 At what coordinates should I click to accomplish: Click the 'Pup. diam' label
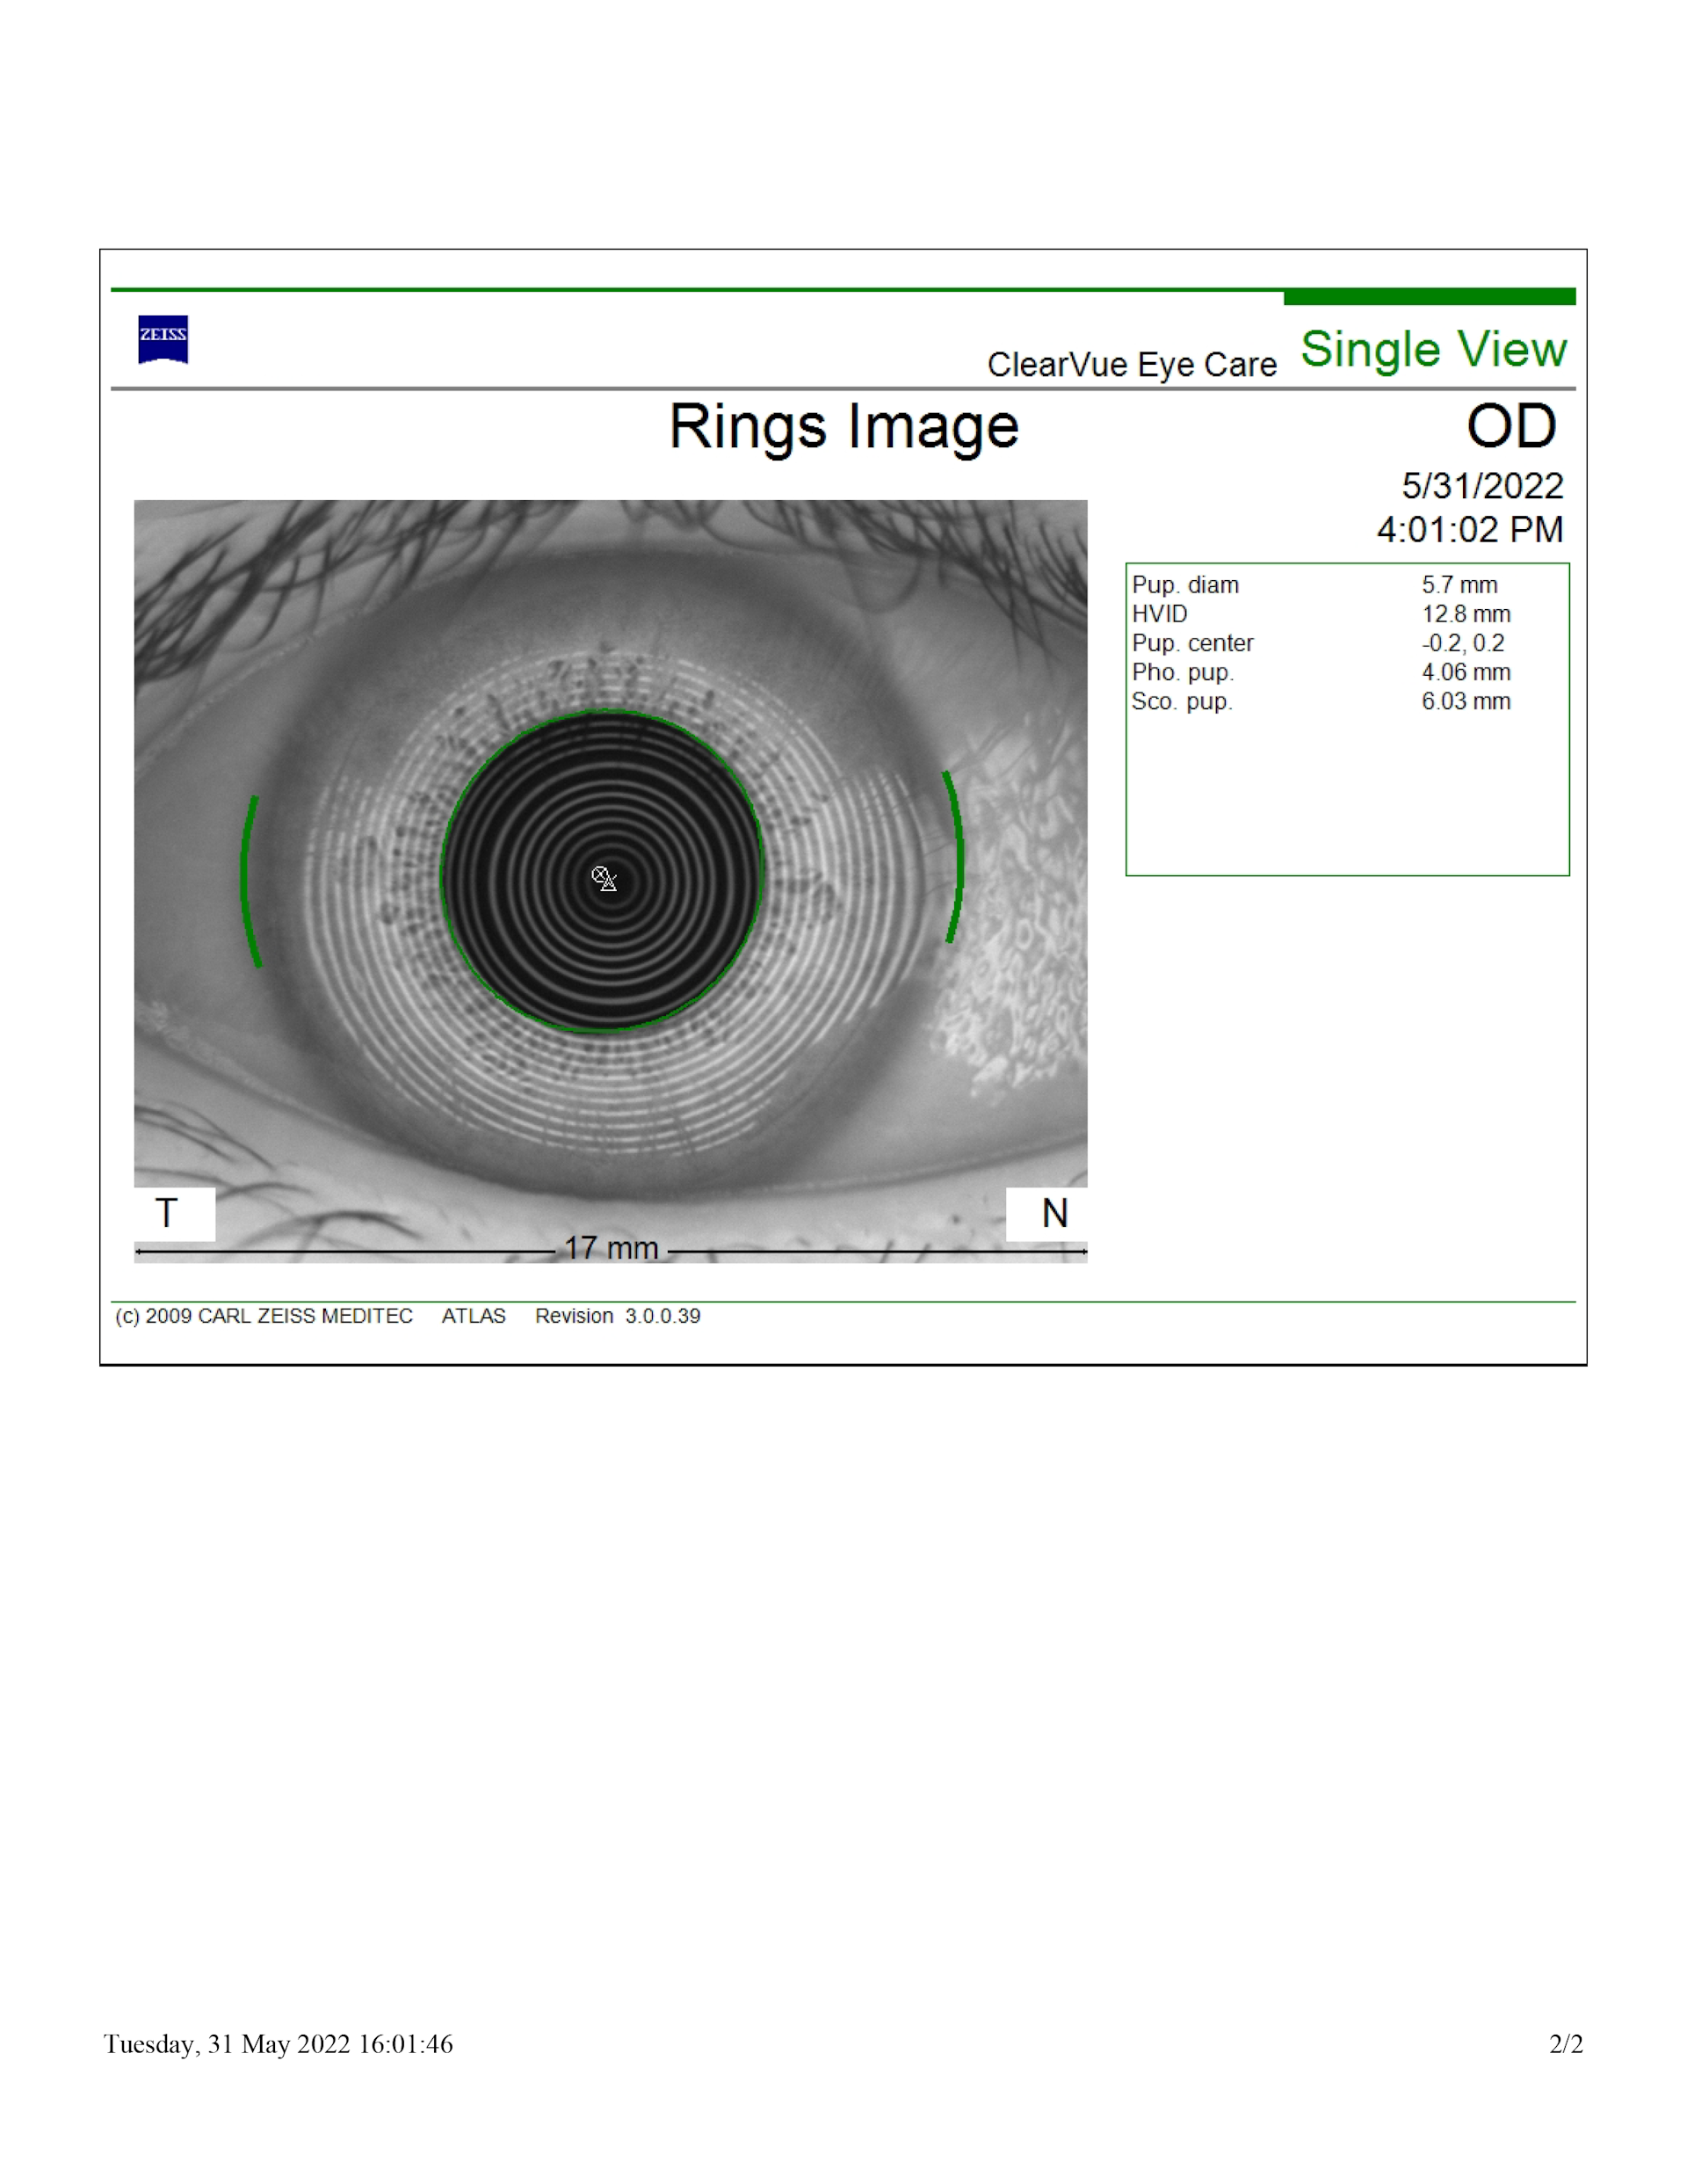click(x=1185, y=585)
